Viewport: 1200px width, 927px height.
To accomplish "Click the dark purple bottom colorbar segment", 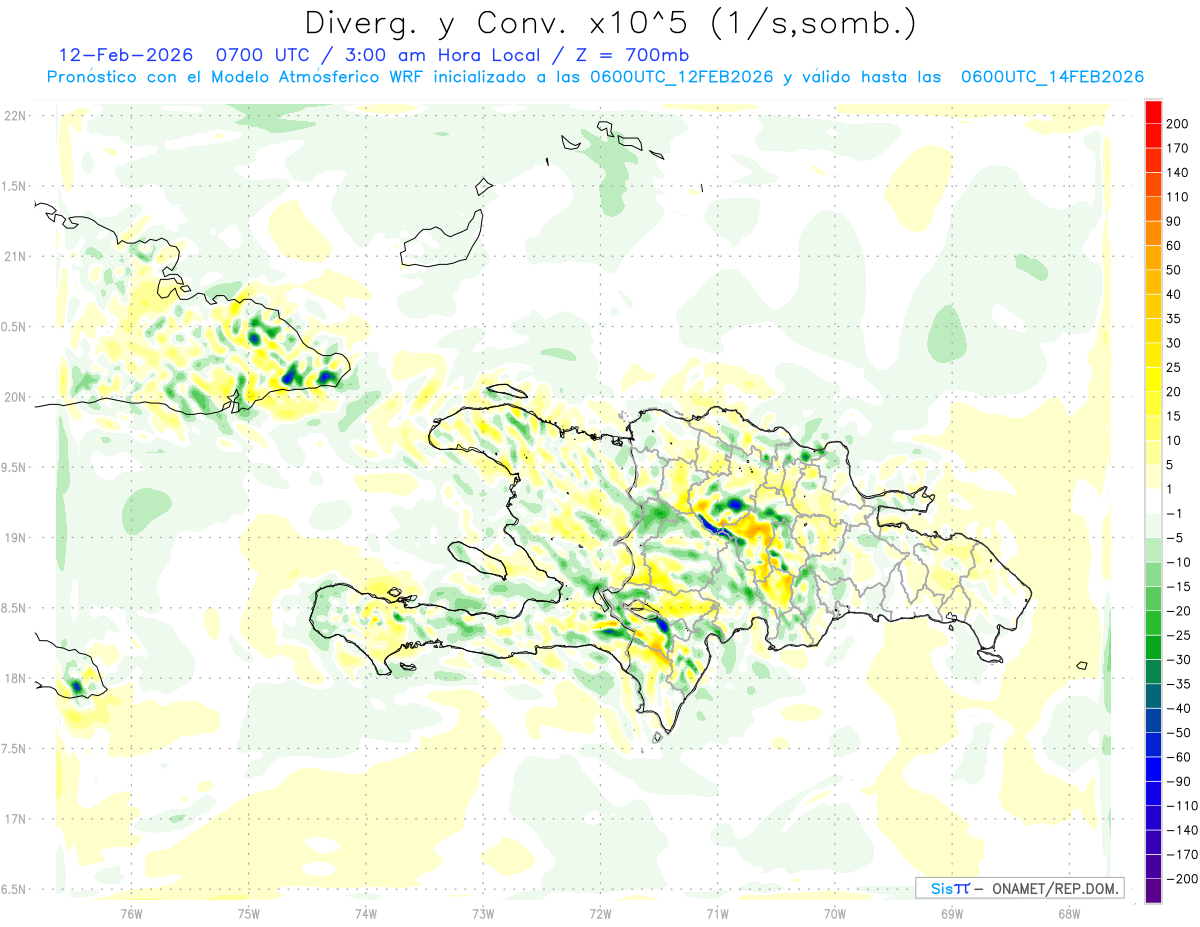I will [1153, 891].
